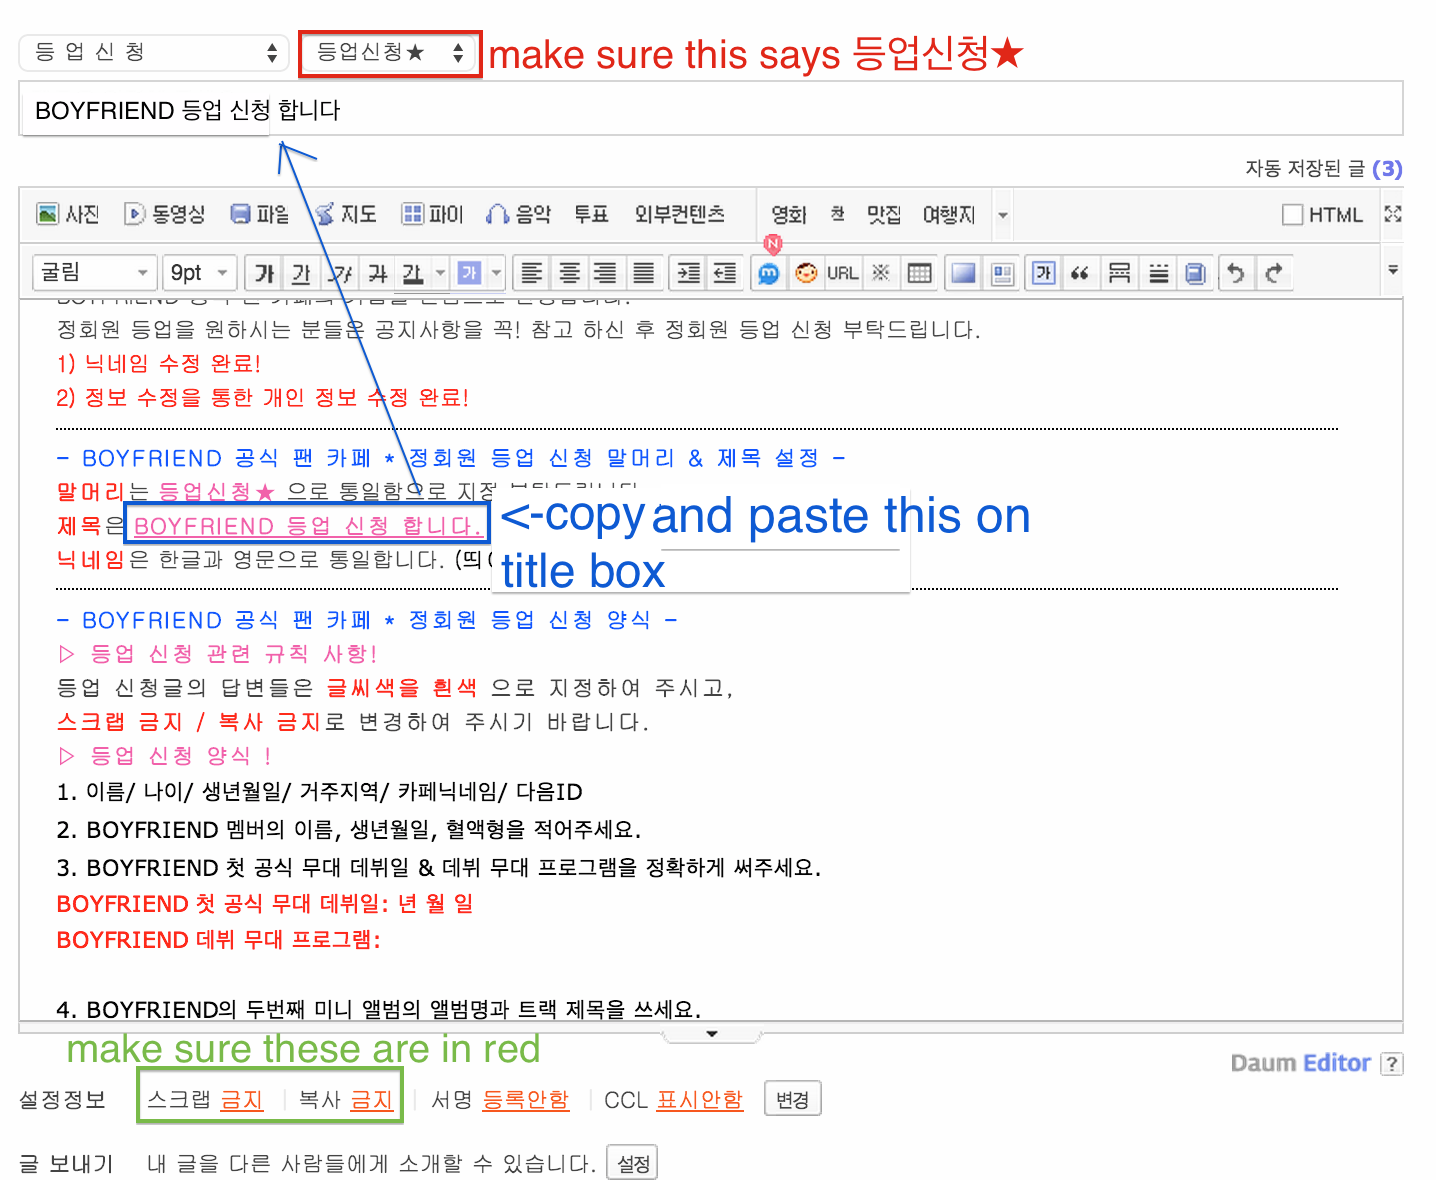
Task: Expand editor height with bottom arrow handle
Action: pyautogui.click(x=712, y=1034)
